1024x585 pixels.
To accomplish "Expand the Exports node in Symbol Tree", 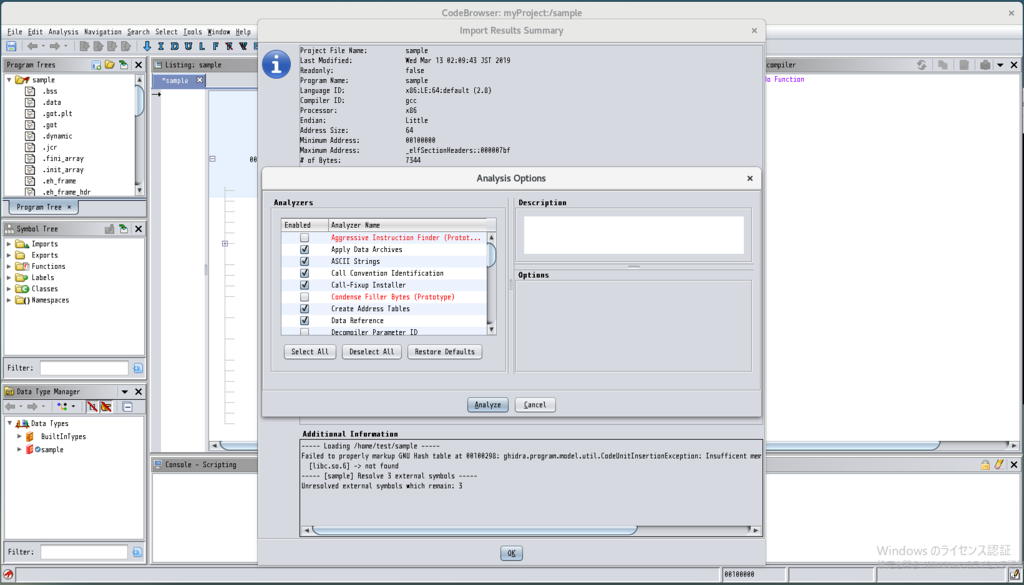I will tap(9, 255).
